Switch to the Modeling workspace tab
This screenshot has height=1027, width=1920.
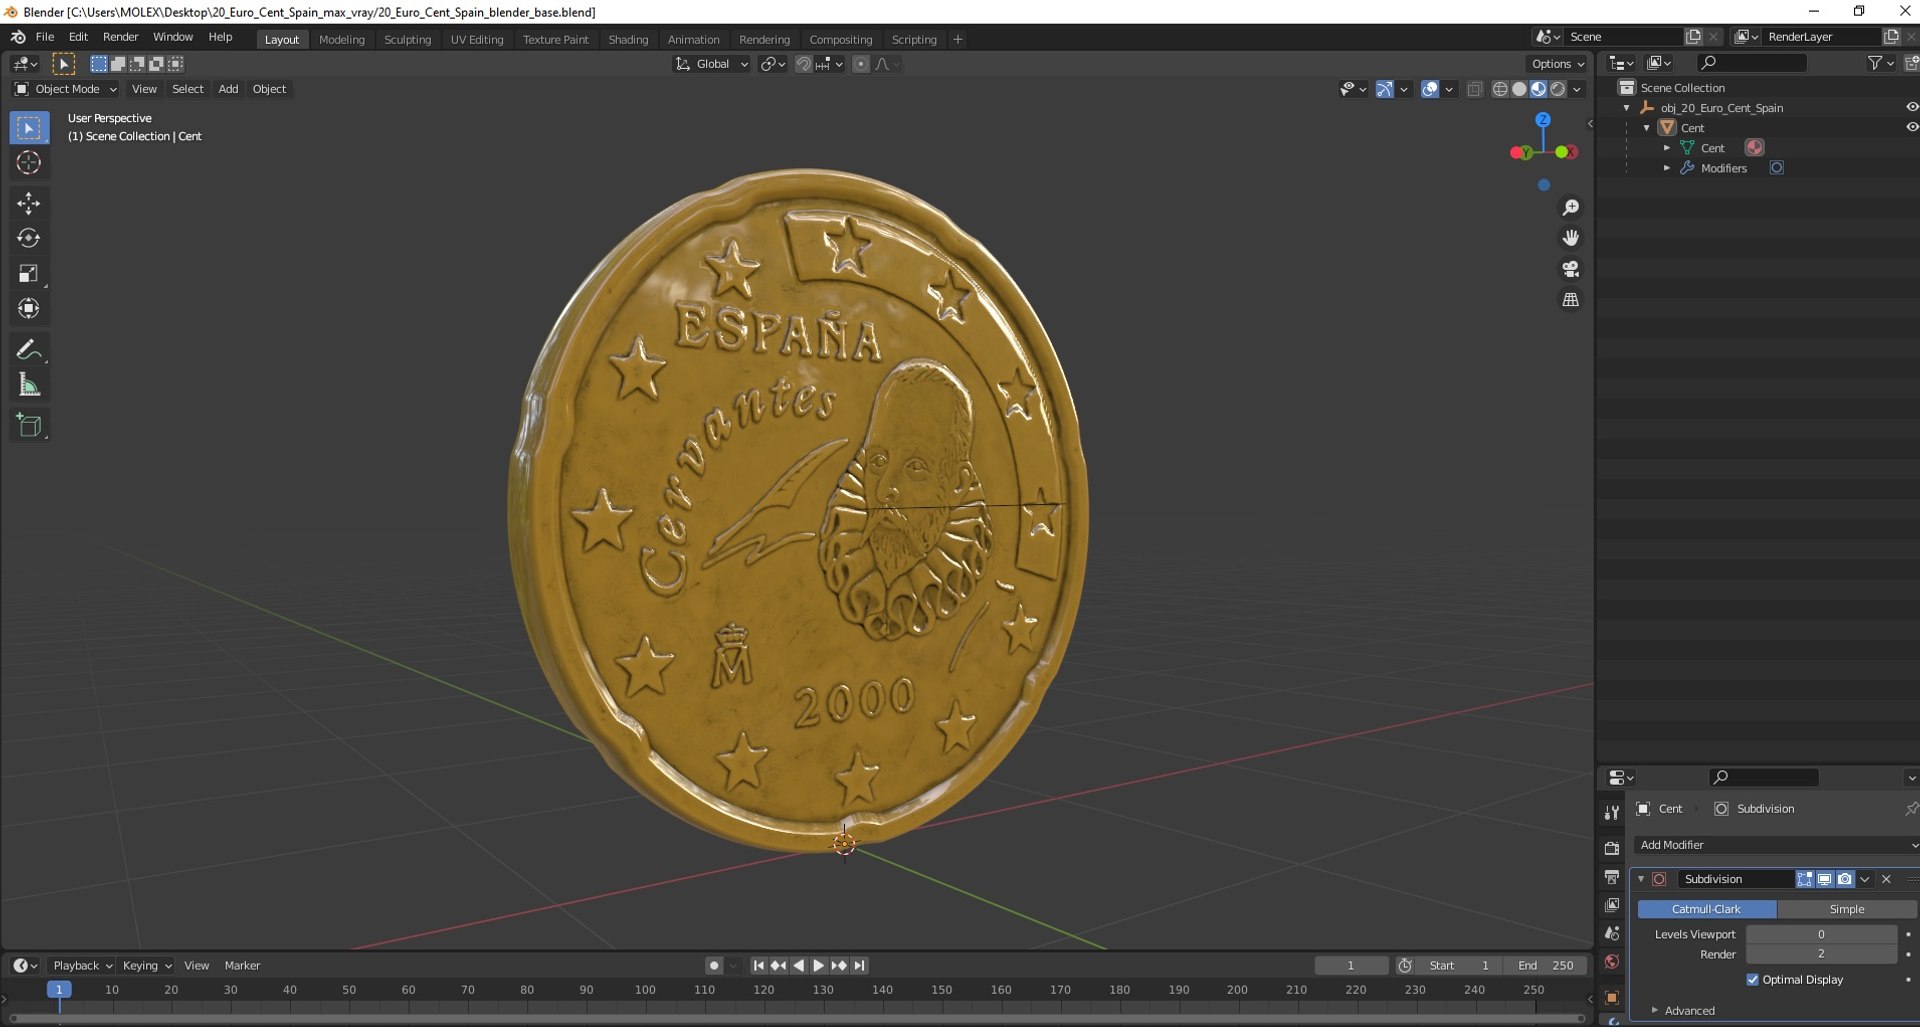pos(342,39)
